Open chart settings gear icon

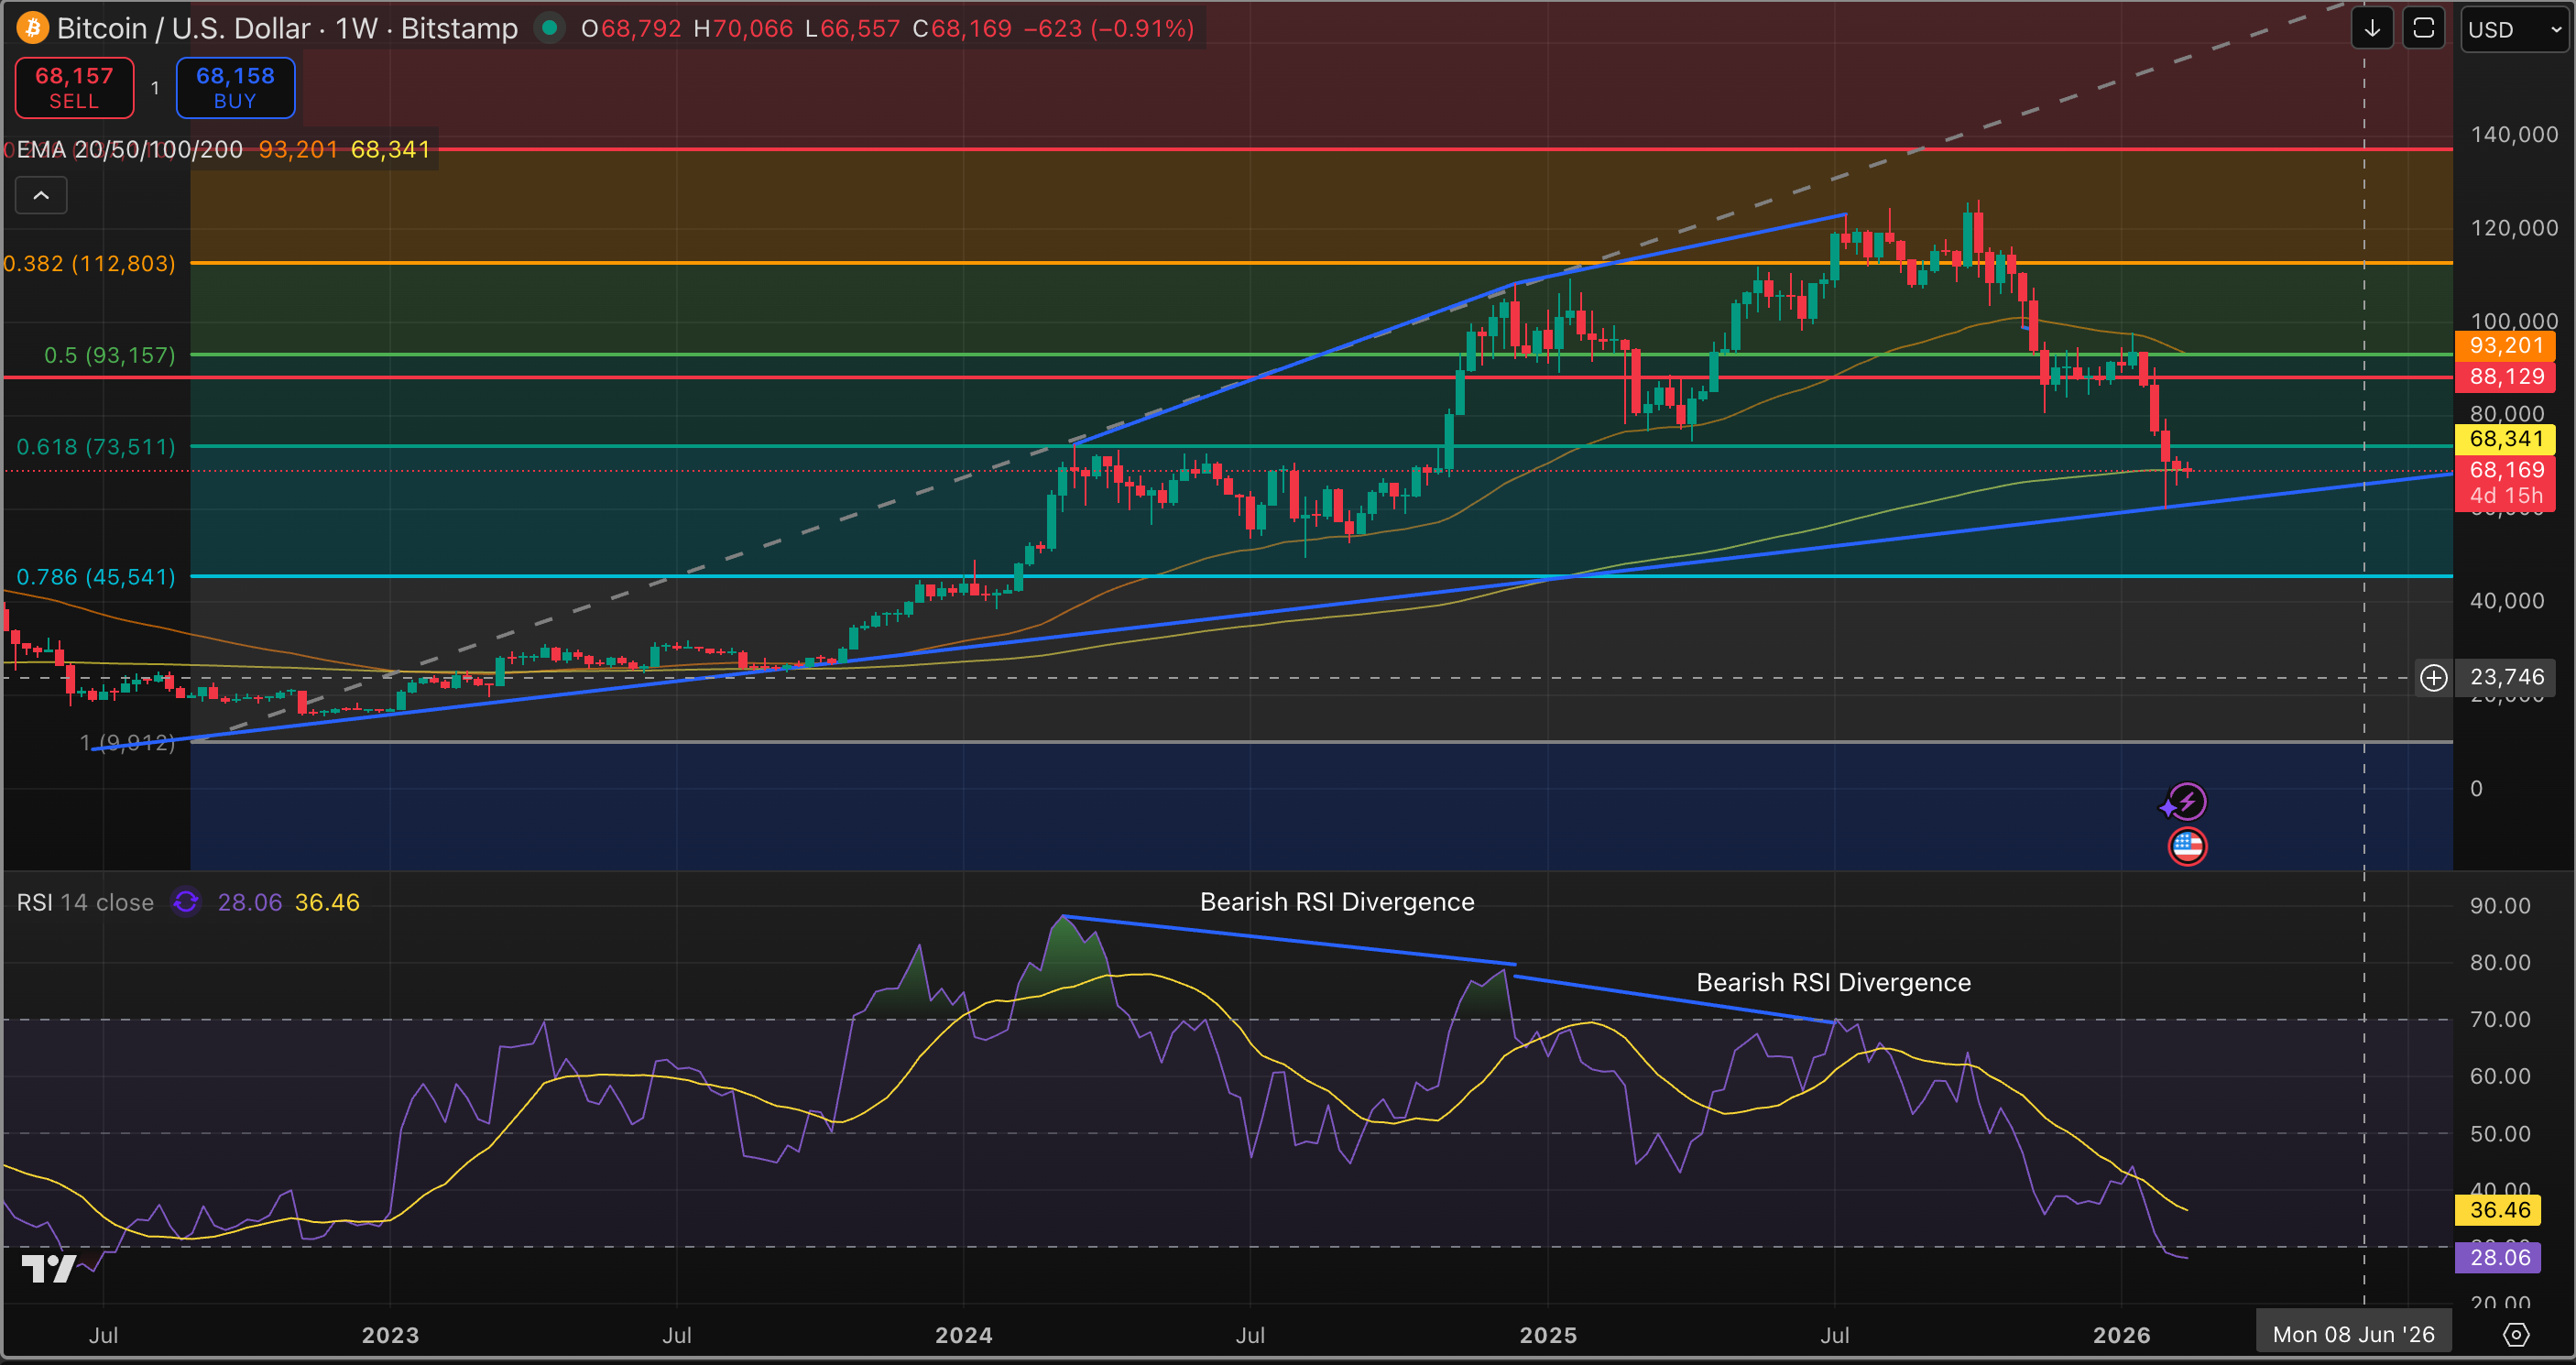2516,1334
